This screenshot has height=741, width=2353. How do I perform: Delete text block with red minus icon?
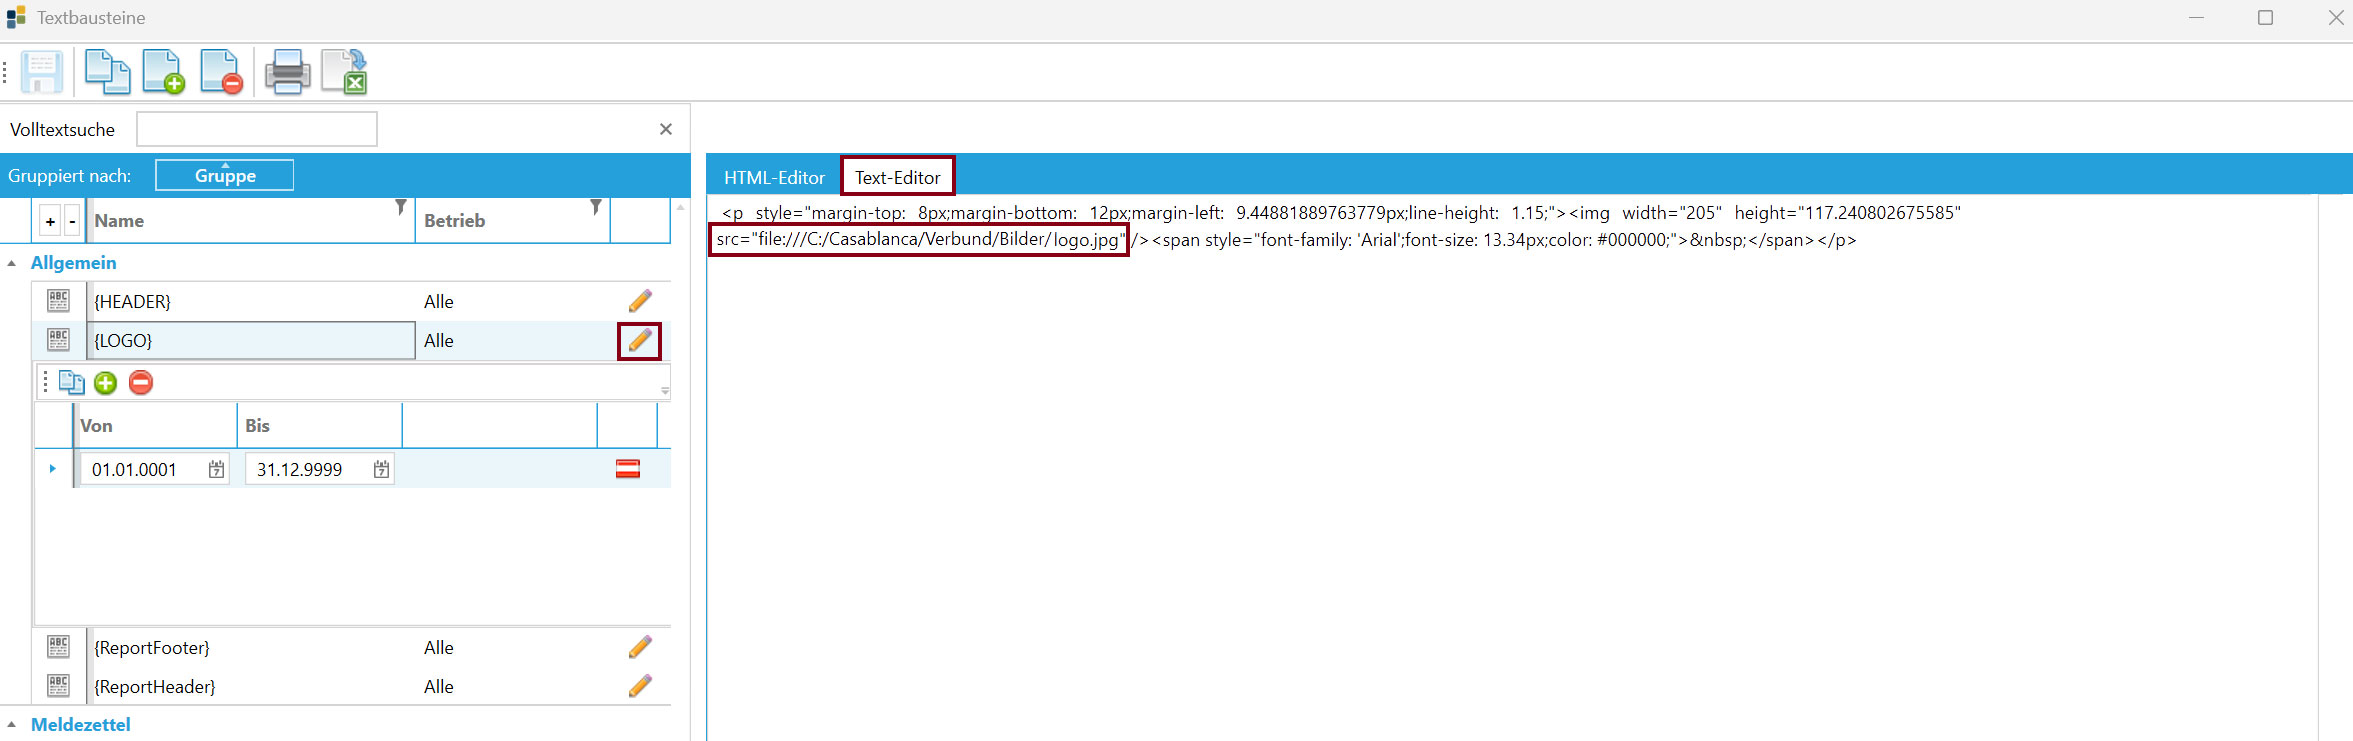[221, 72]
